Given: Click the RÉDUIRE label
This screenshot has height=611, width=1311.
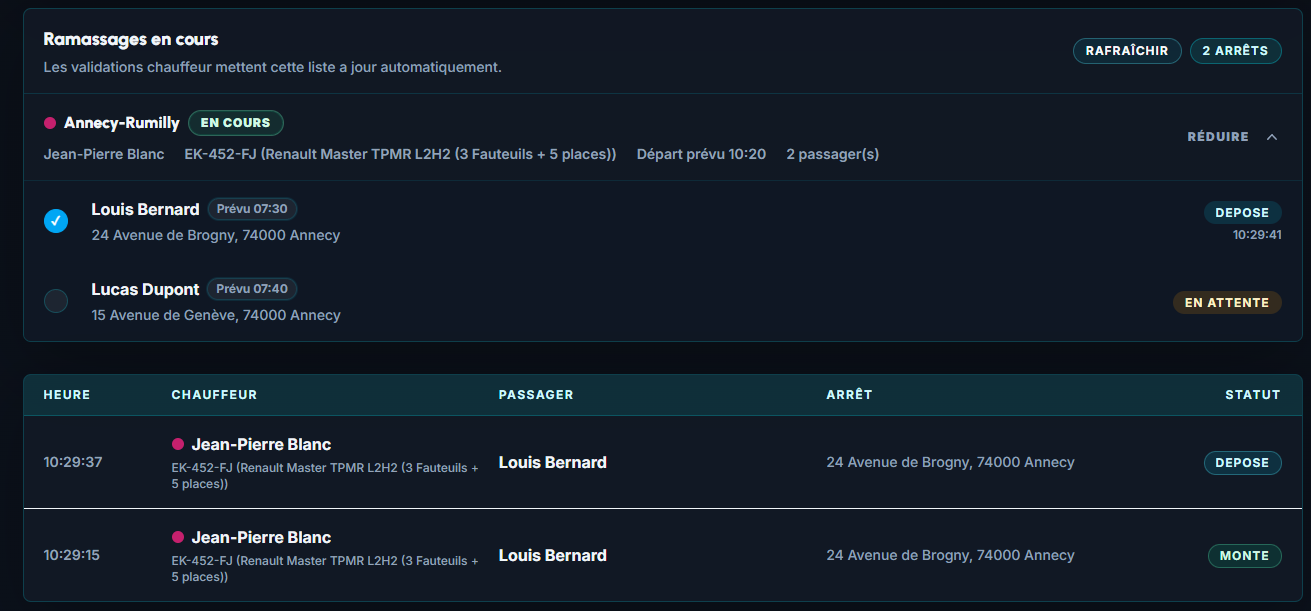Looking at the screenshot, I should (1217, 137).
